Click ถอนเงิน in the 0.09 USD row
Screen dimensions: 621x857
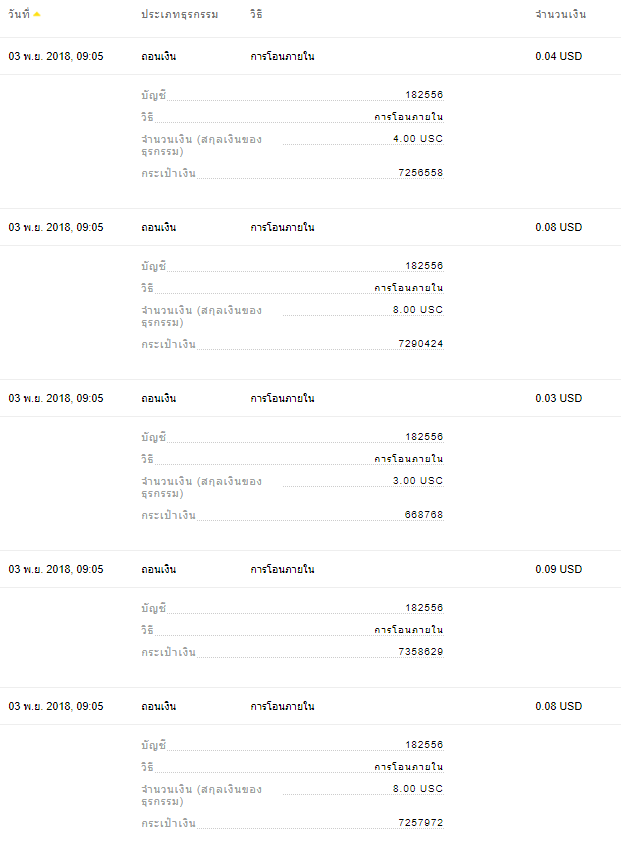159,570
